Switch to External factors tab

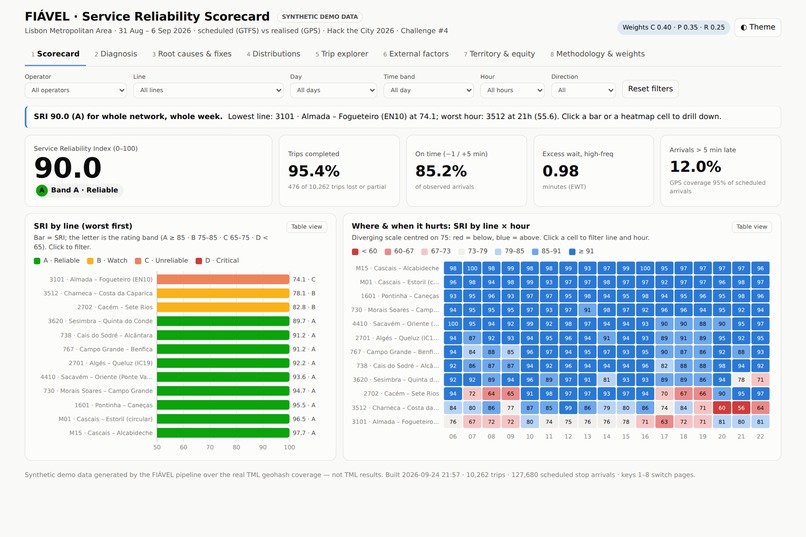click(416, 54)
